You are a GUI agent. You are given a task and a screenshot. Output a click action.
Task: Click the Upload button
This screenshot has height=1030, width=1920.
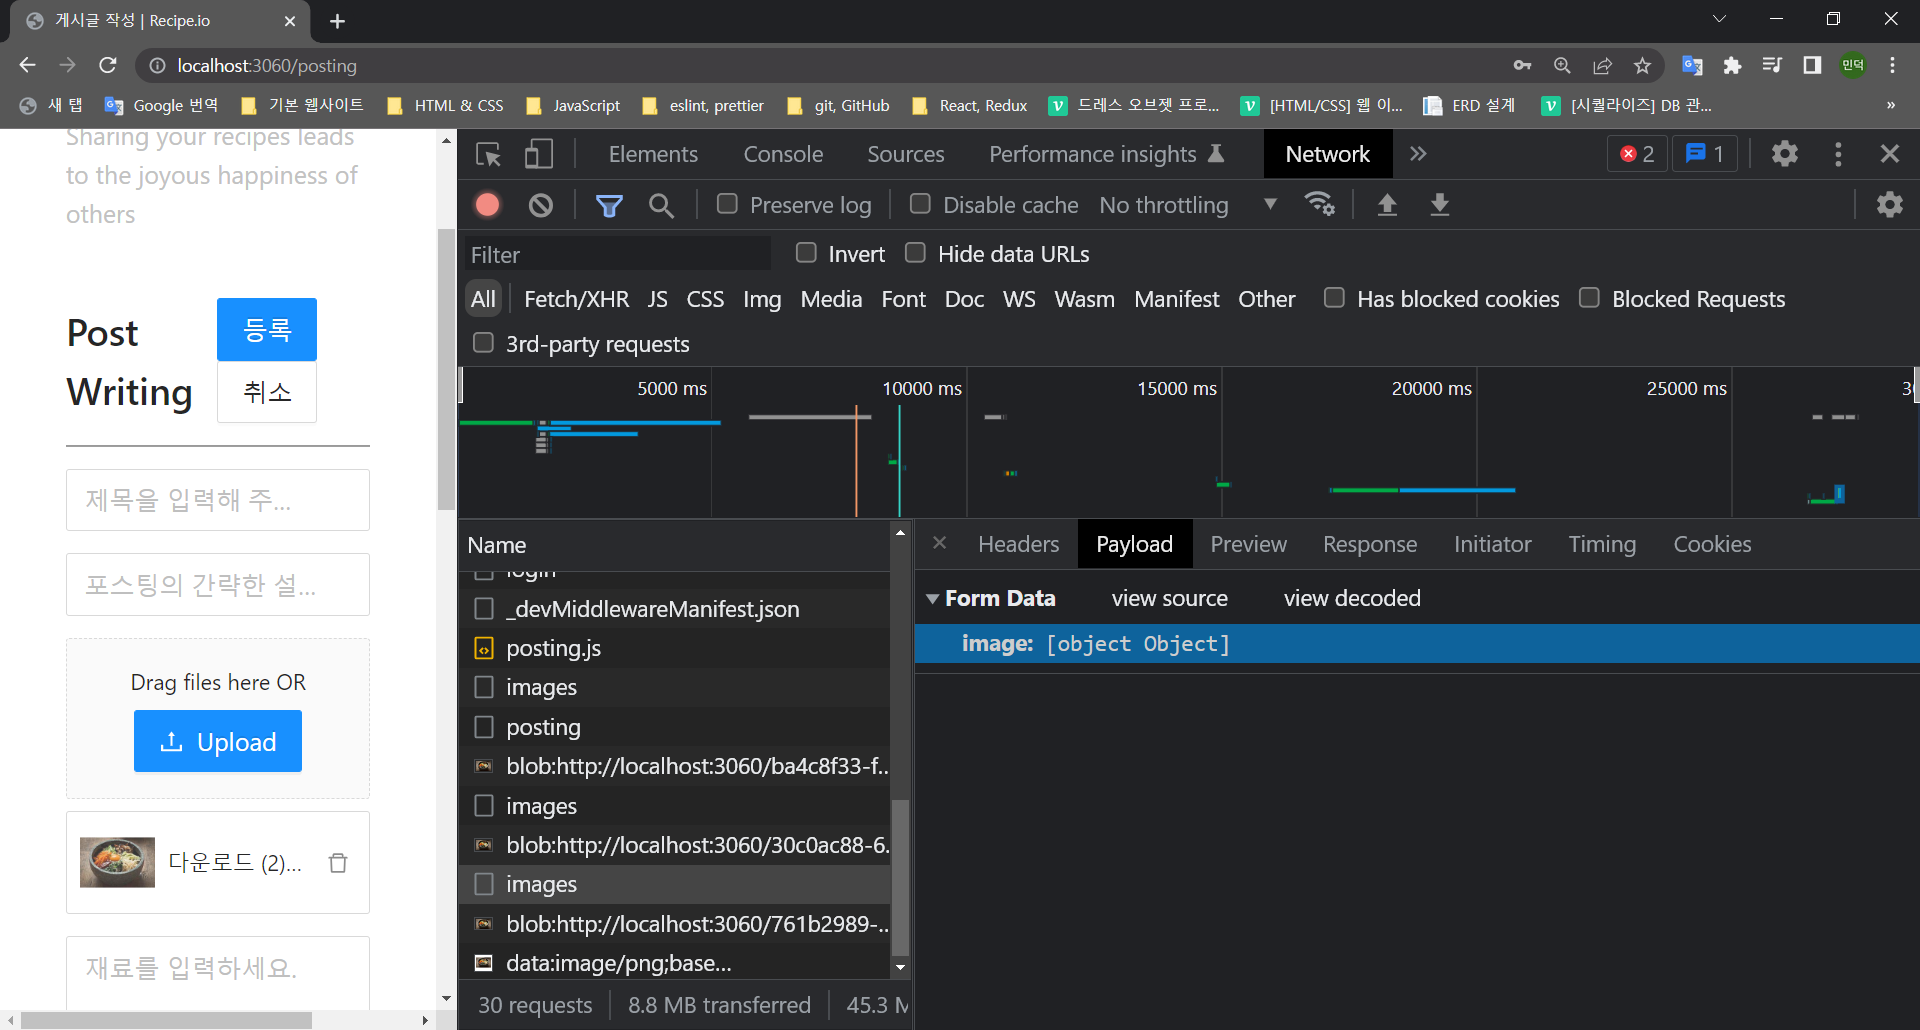tap(218, 741)
